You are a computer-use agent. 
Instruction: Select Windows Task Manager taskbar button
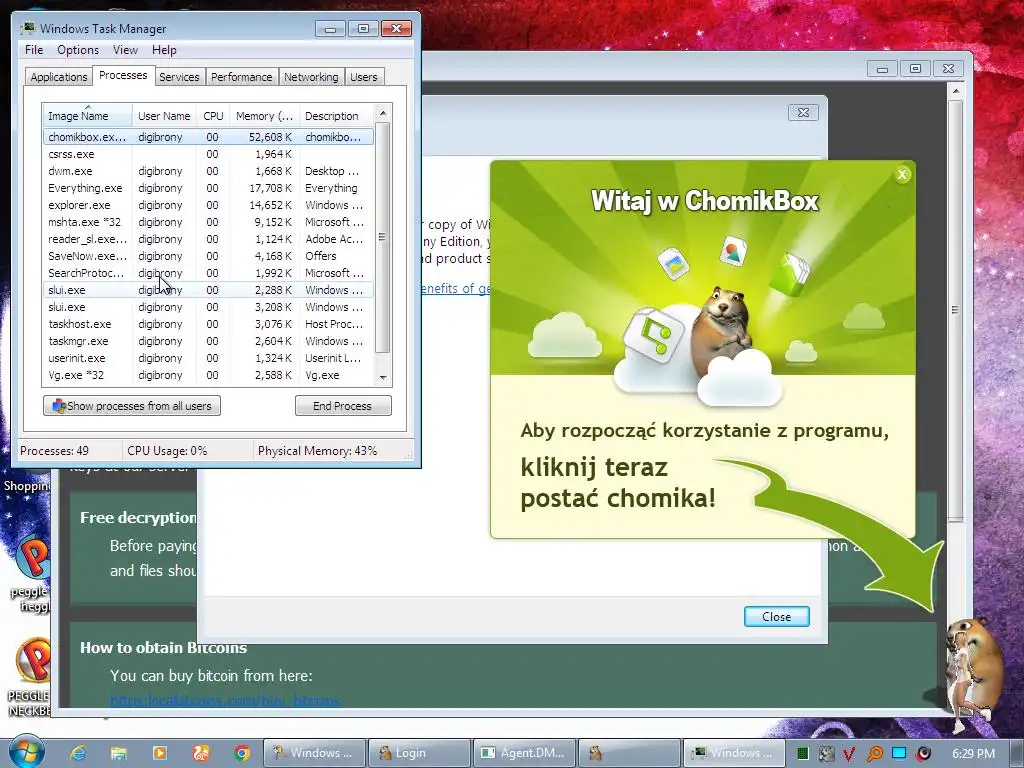[x=733, y=753]
